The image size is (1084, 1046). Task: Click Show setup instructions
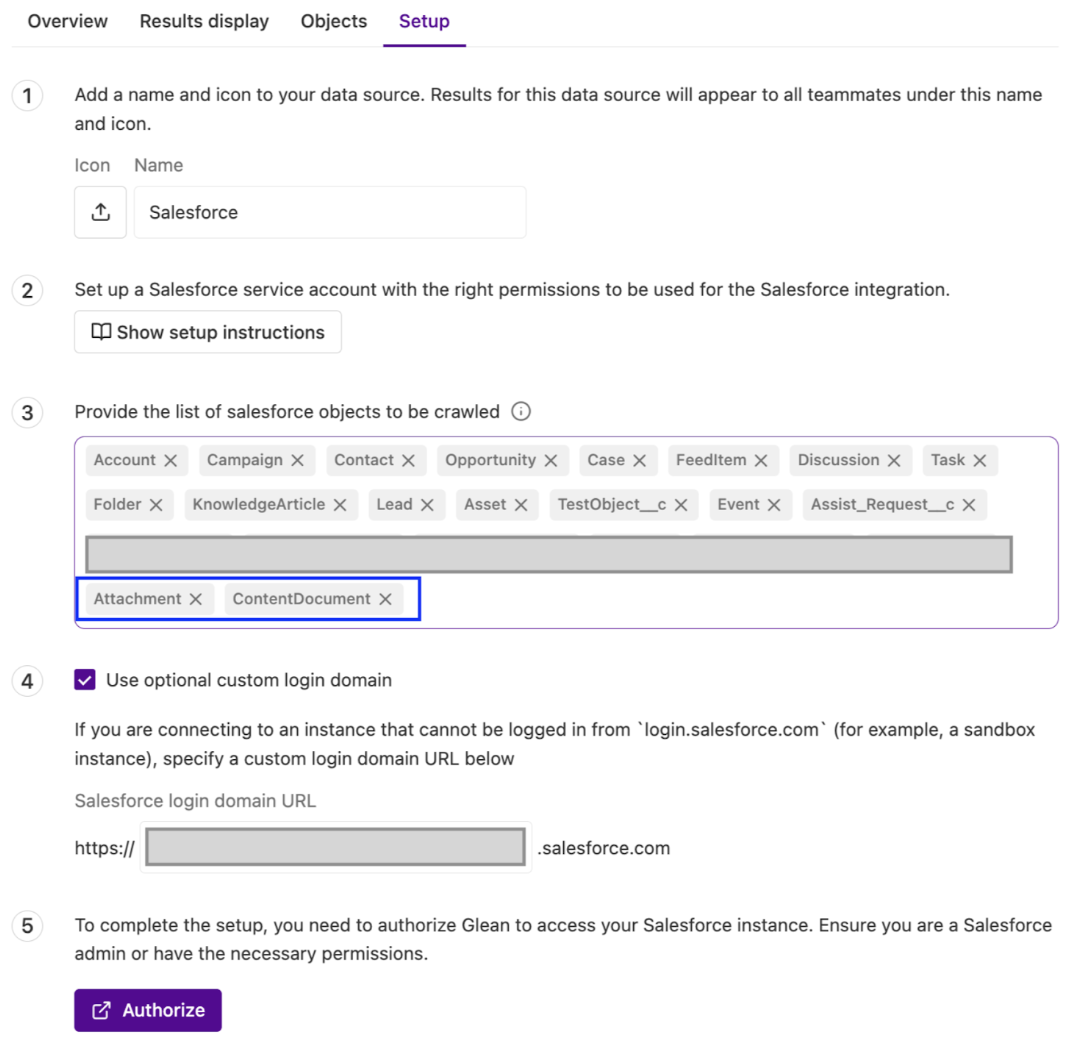coord(207,331)
